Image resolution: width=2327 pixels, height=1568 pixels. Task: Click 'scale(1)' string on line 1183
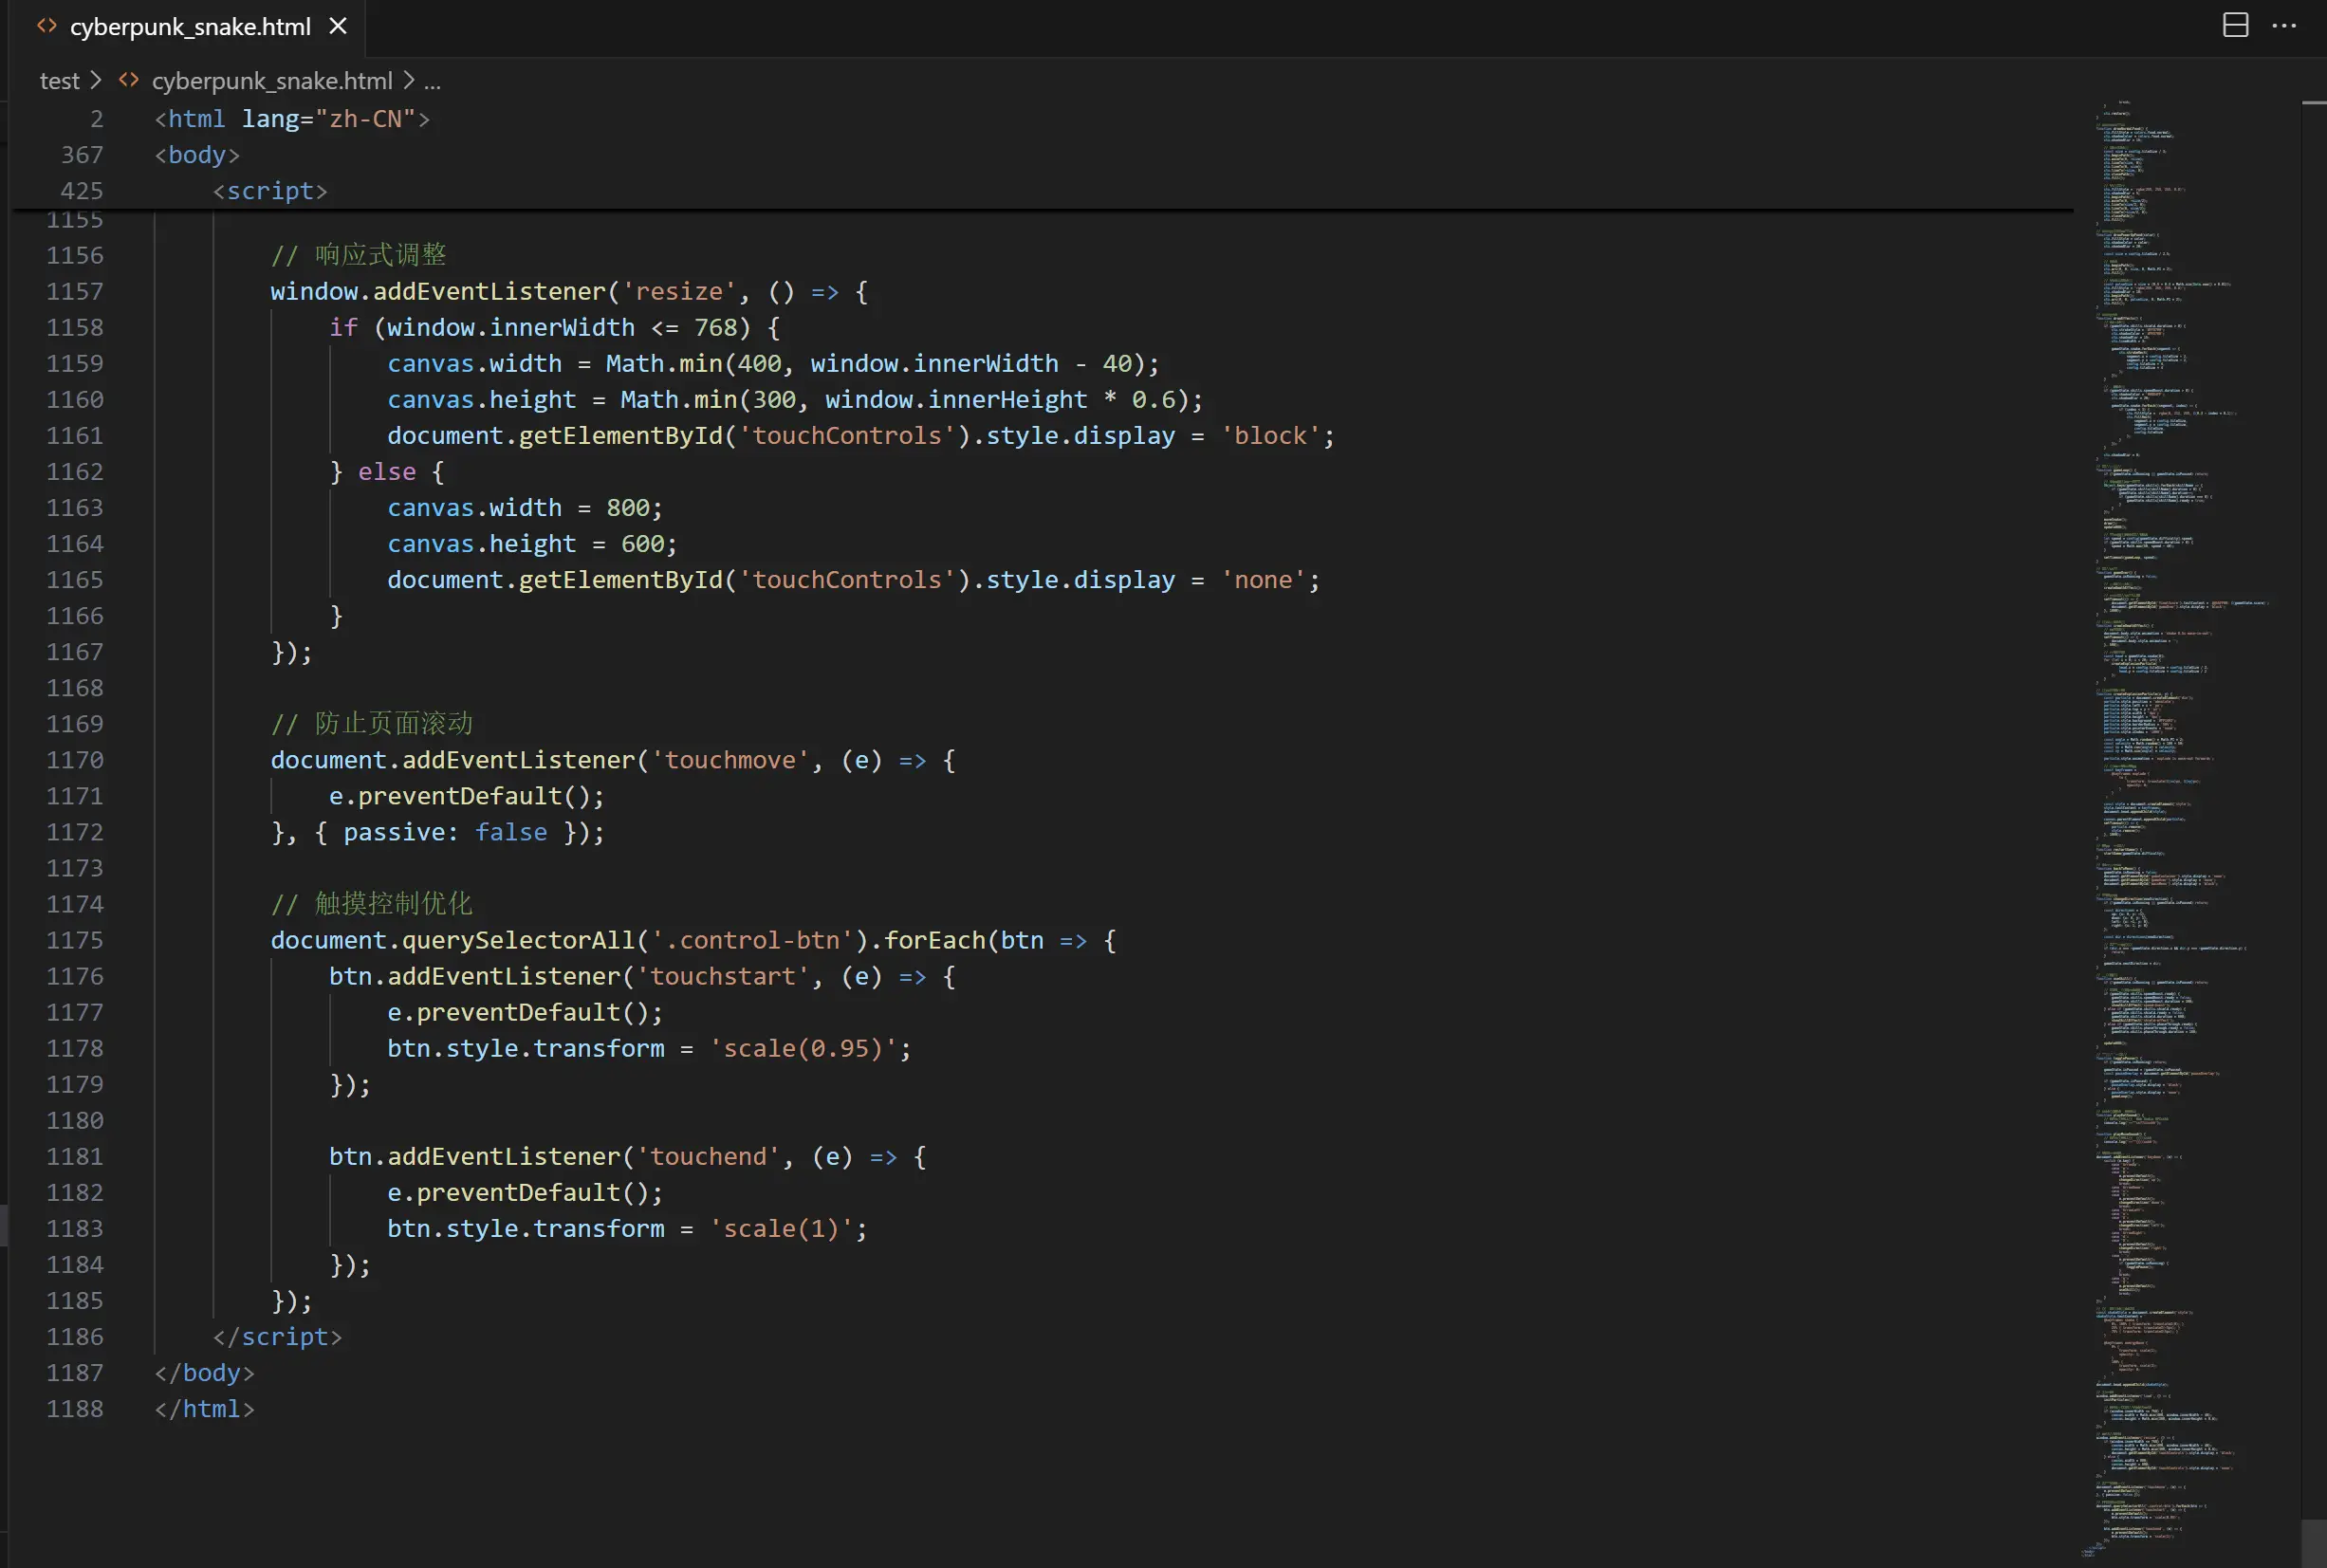781,1228
